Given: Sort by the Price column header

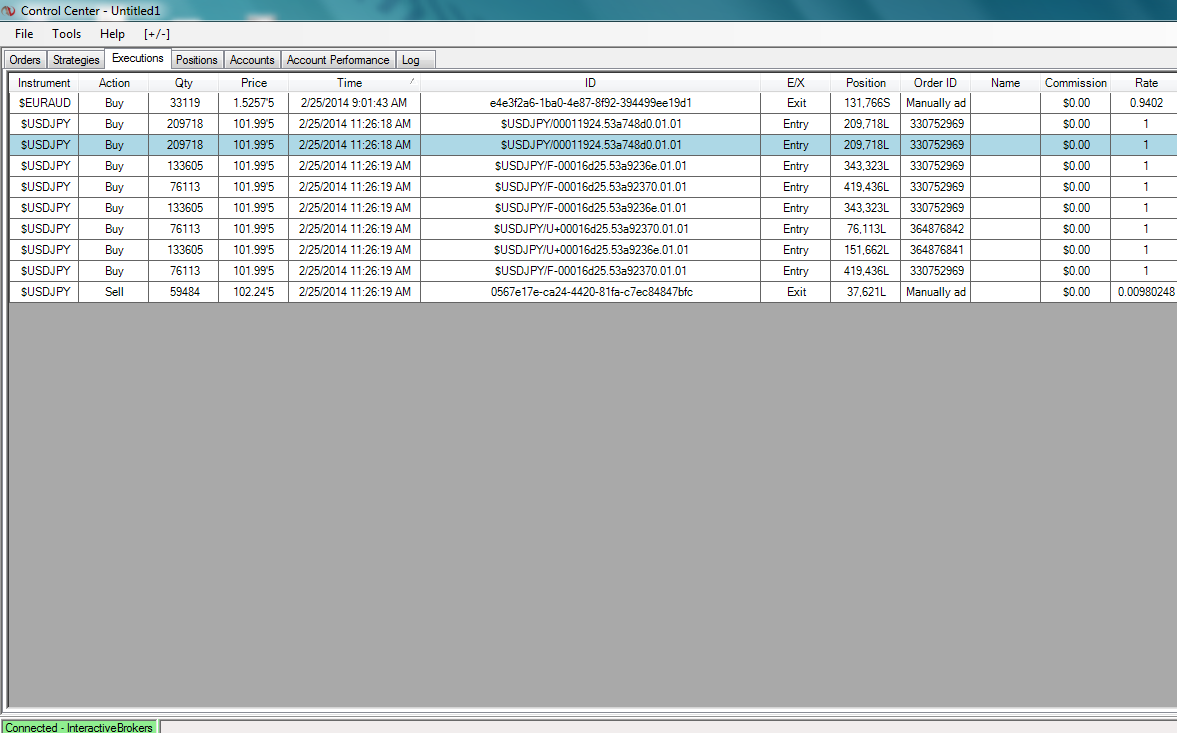Looking at the screenshot, I should pyautogui.click(x=254, y=83).
